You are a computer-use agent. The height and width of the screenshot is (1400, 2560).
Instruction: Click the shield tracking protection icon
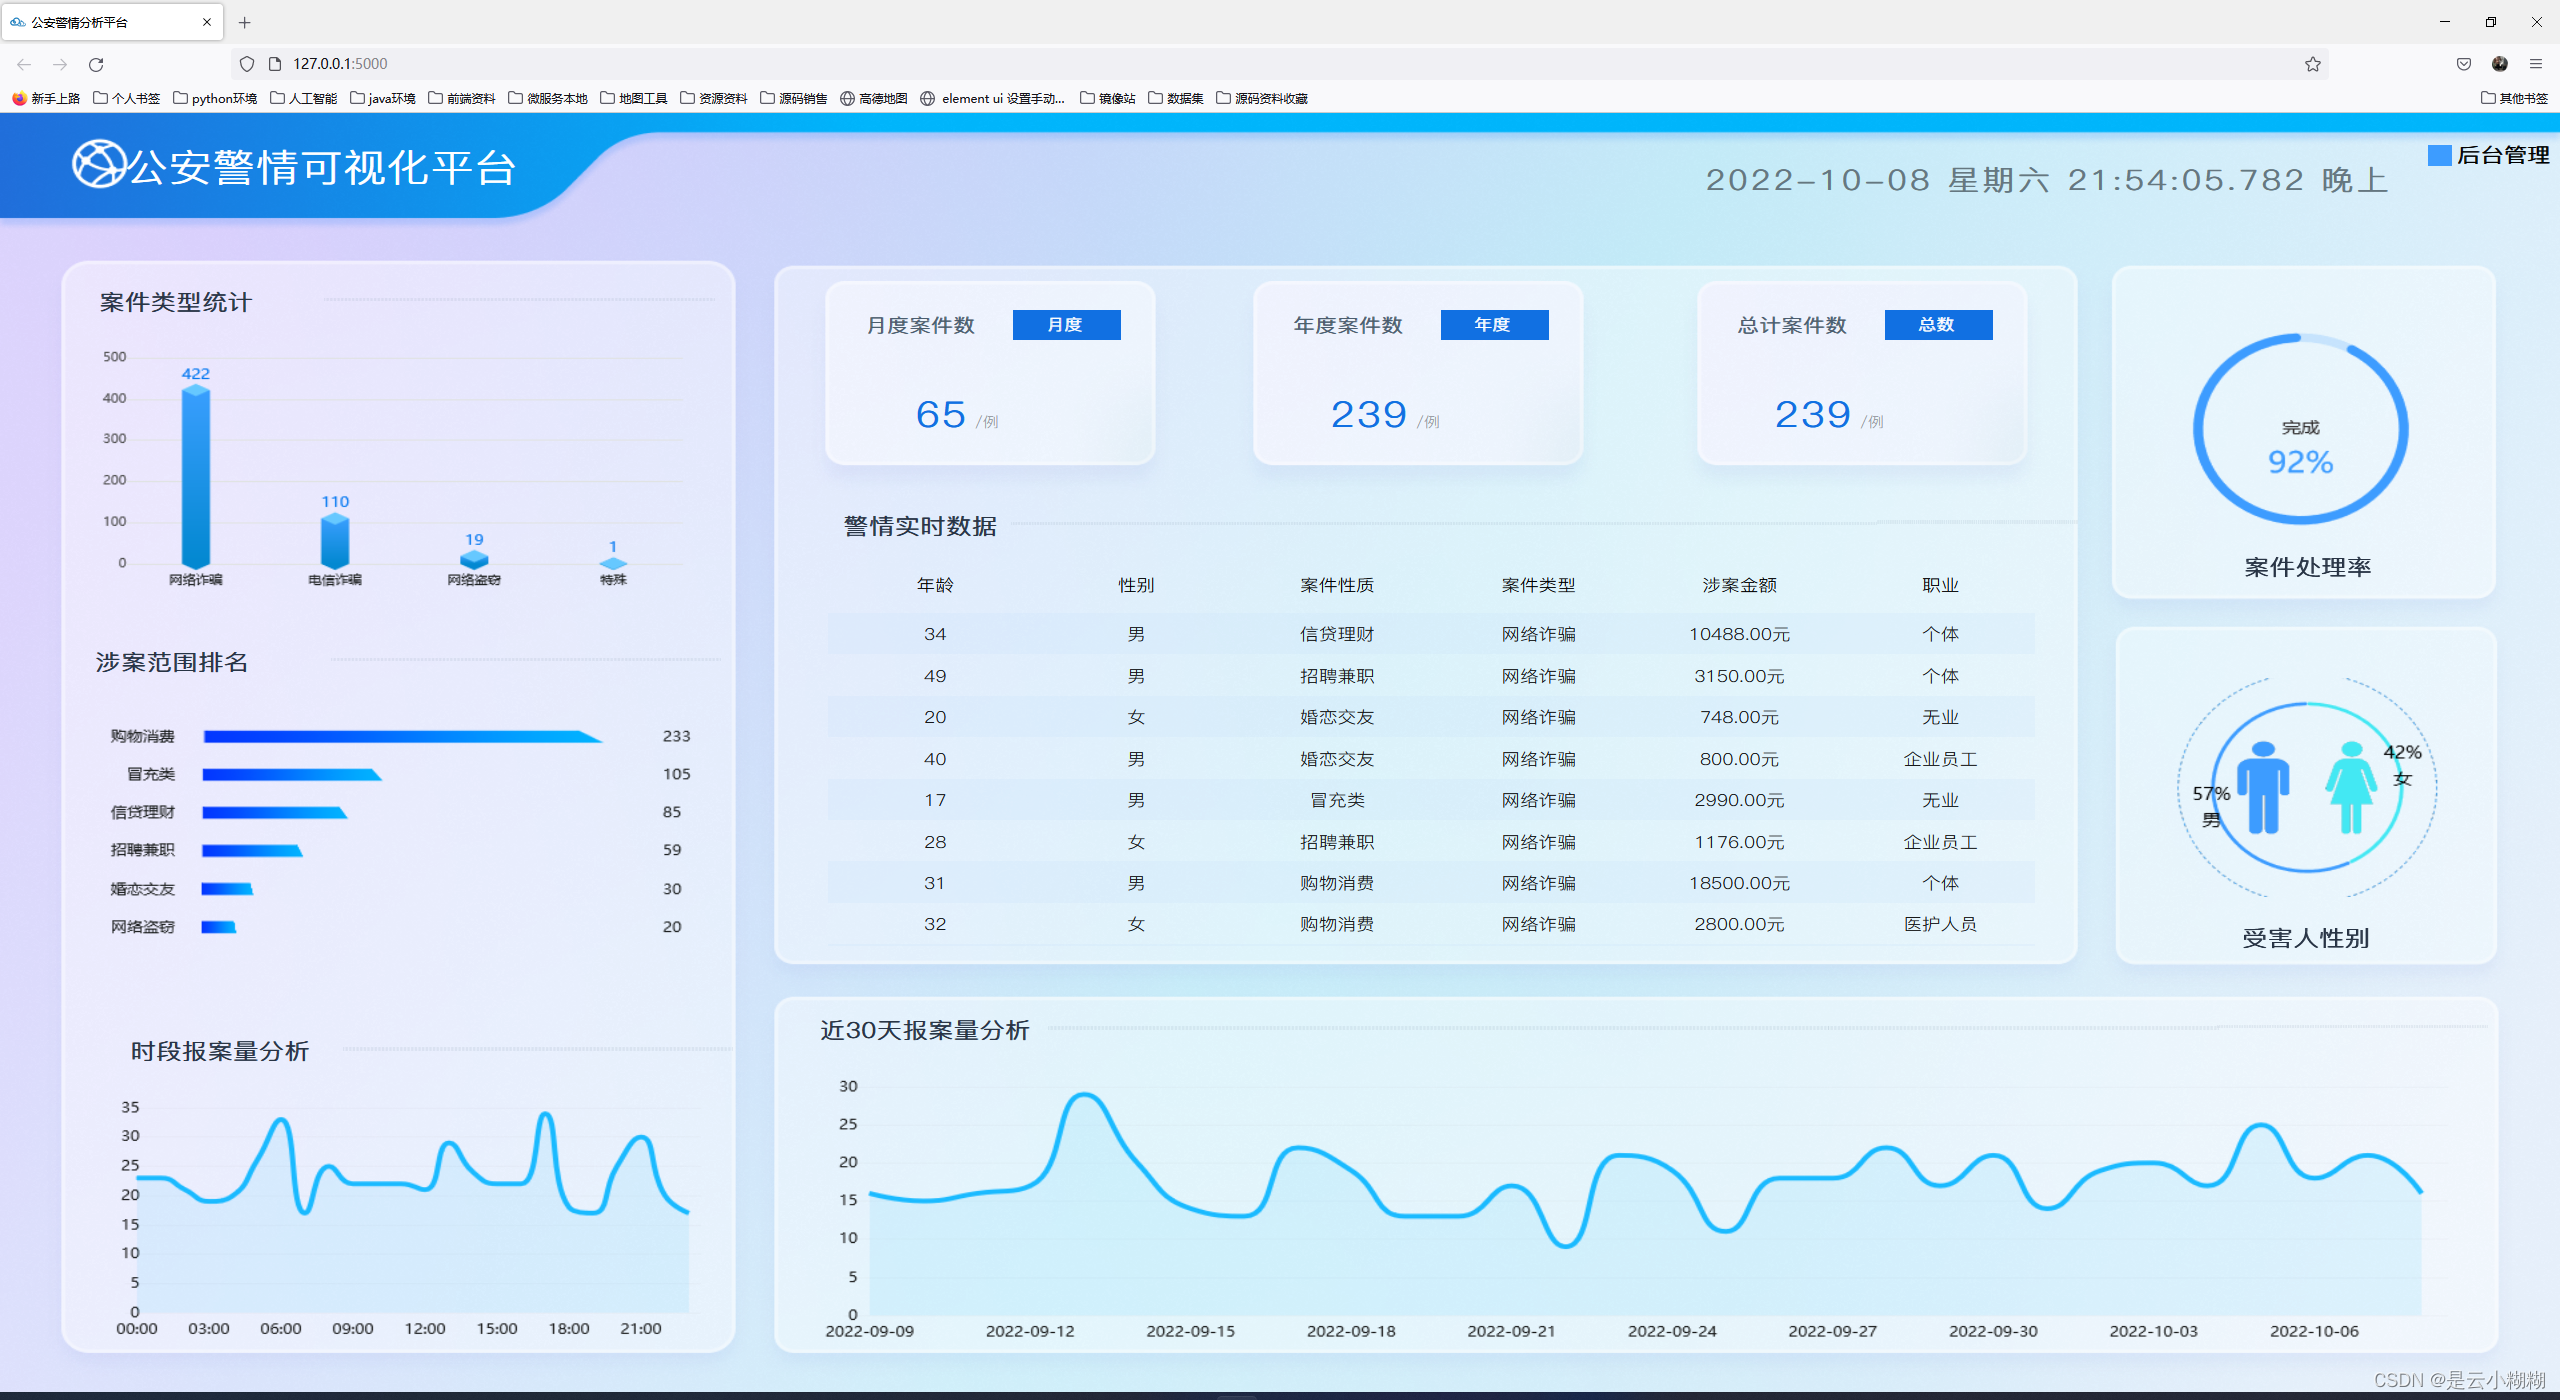click(247, 64)
